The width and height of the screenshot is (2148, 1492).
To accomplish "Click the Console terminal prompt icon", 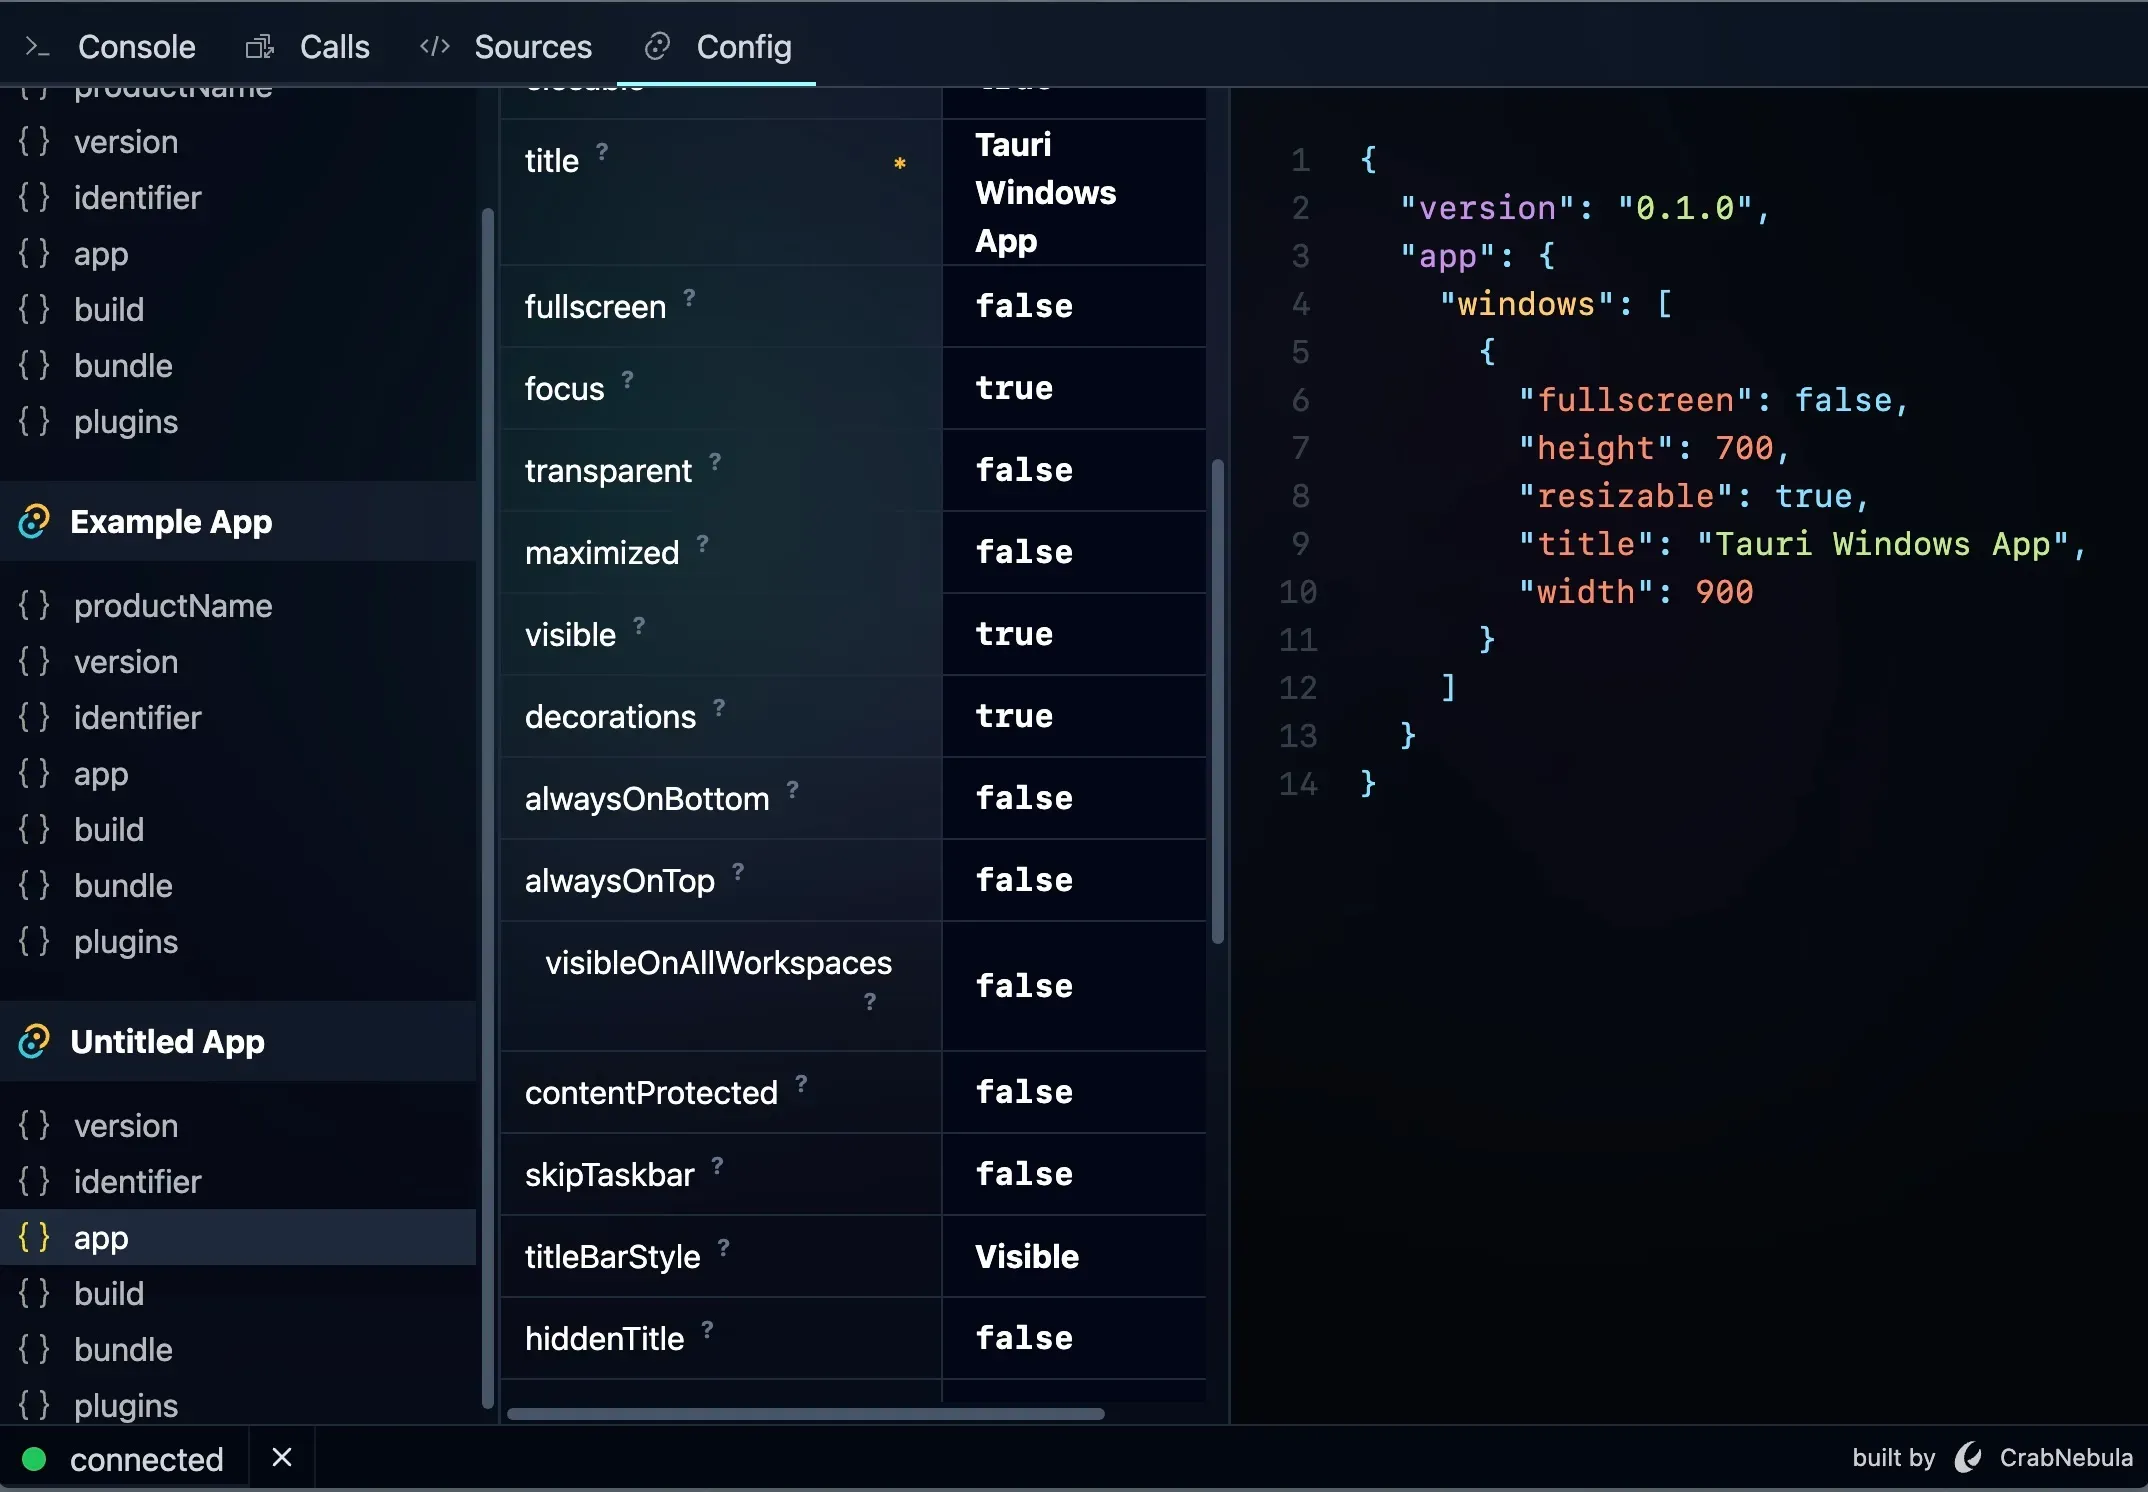I will click(x=37, y=47).
